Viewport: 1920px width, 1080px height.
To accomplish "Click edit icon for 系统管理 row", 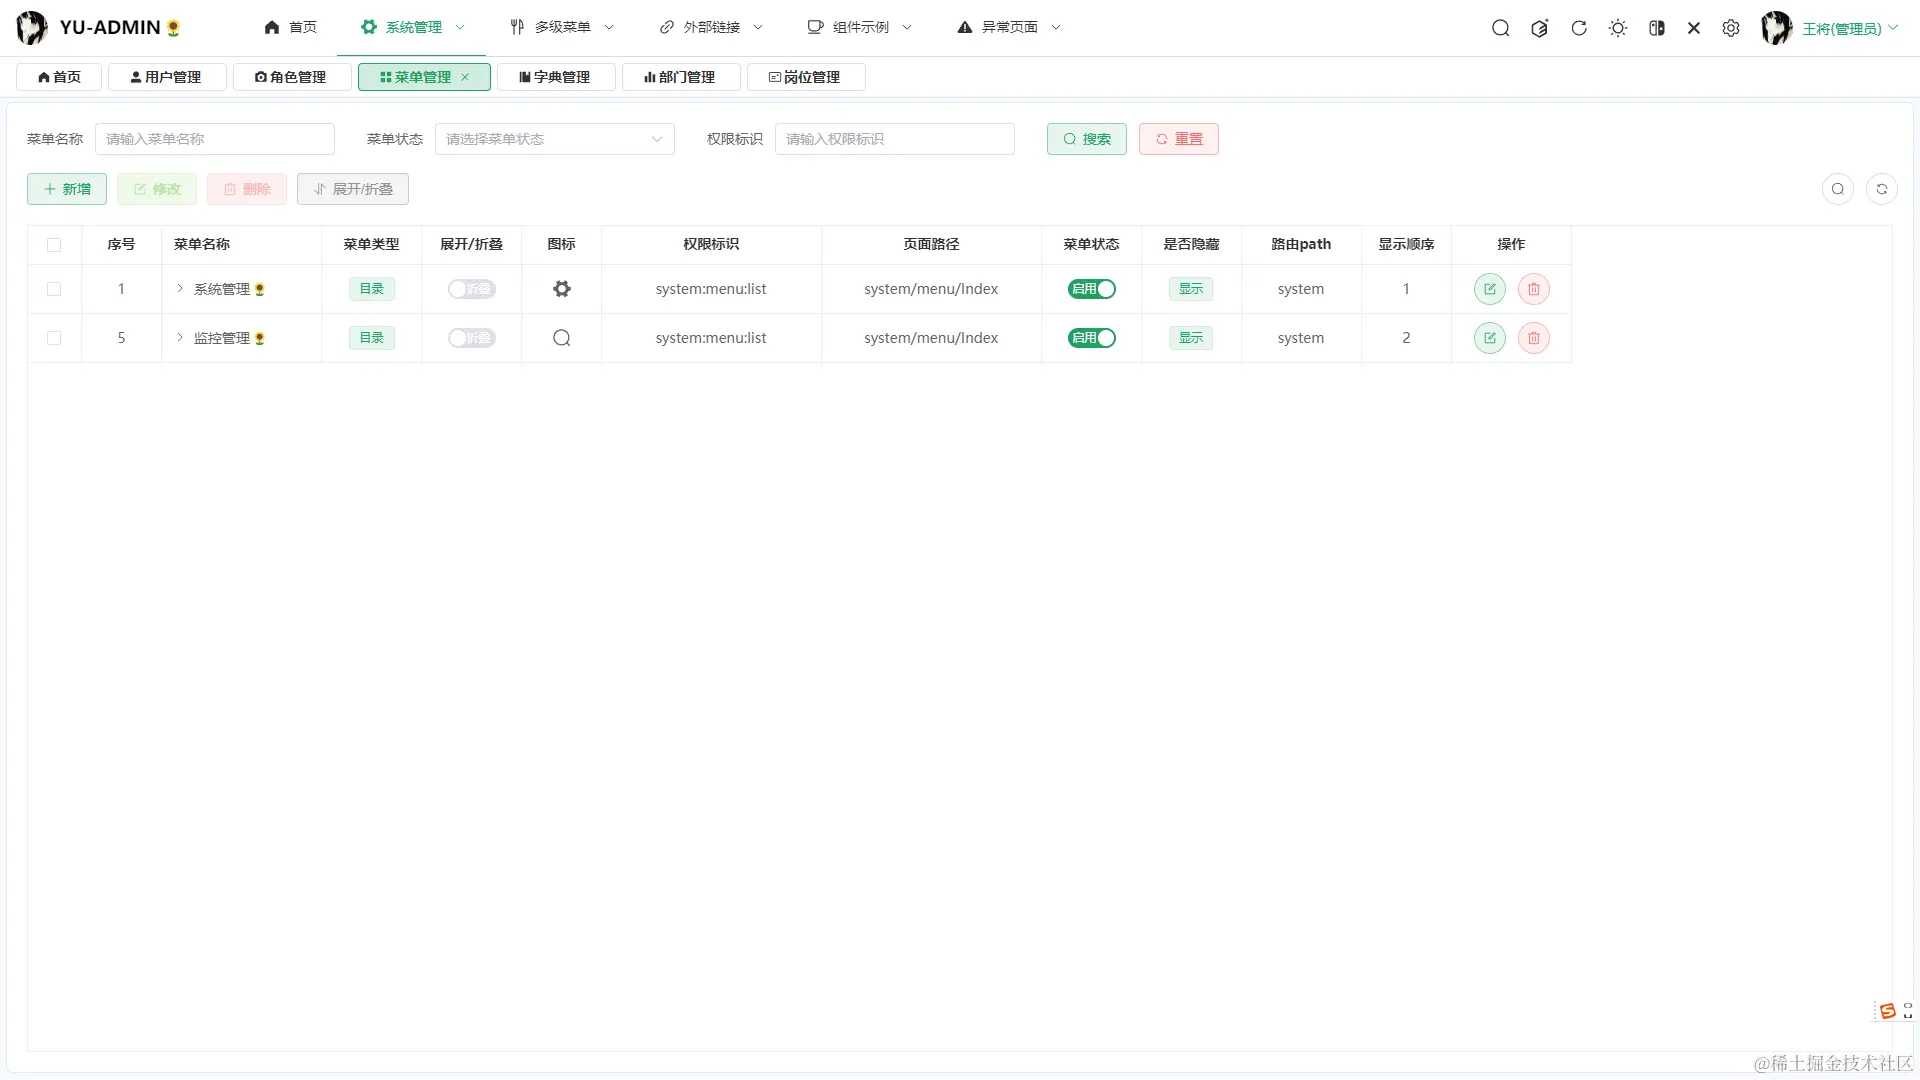I will (1489, 289).
